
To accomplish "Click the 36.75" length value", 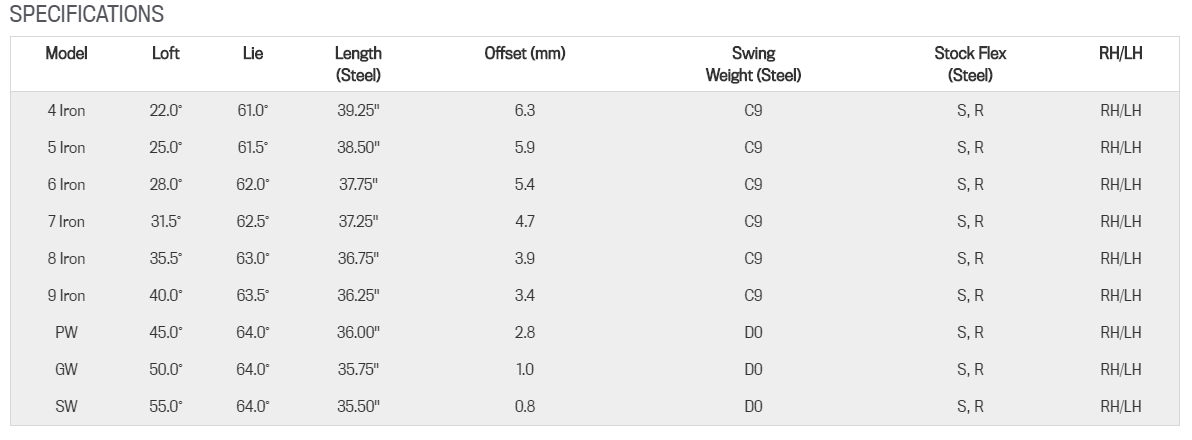I will coord(358,259).
